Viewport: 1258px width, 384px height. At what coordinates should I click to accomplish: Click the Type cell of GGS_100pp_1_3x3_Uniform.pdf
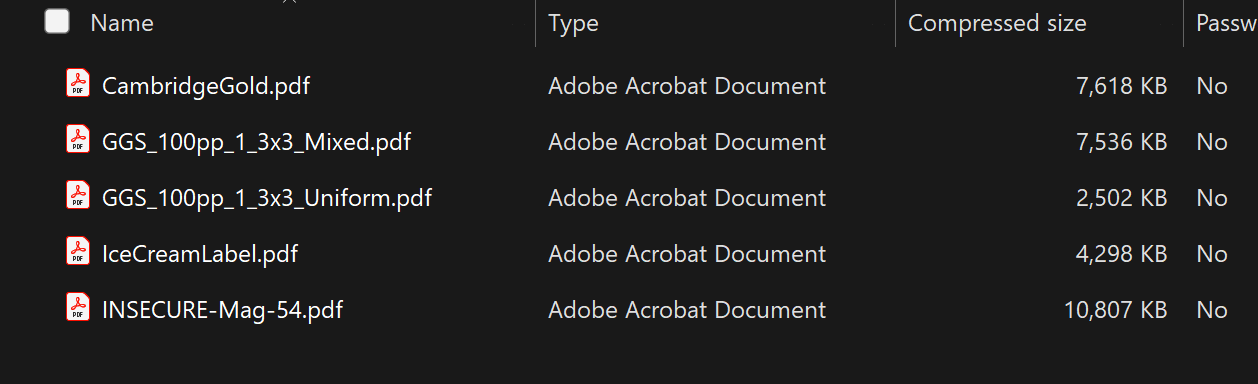(x=687, y=198)
